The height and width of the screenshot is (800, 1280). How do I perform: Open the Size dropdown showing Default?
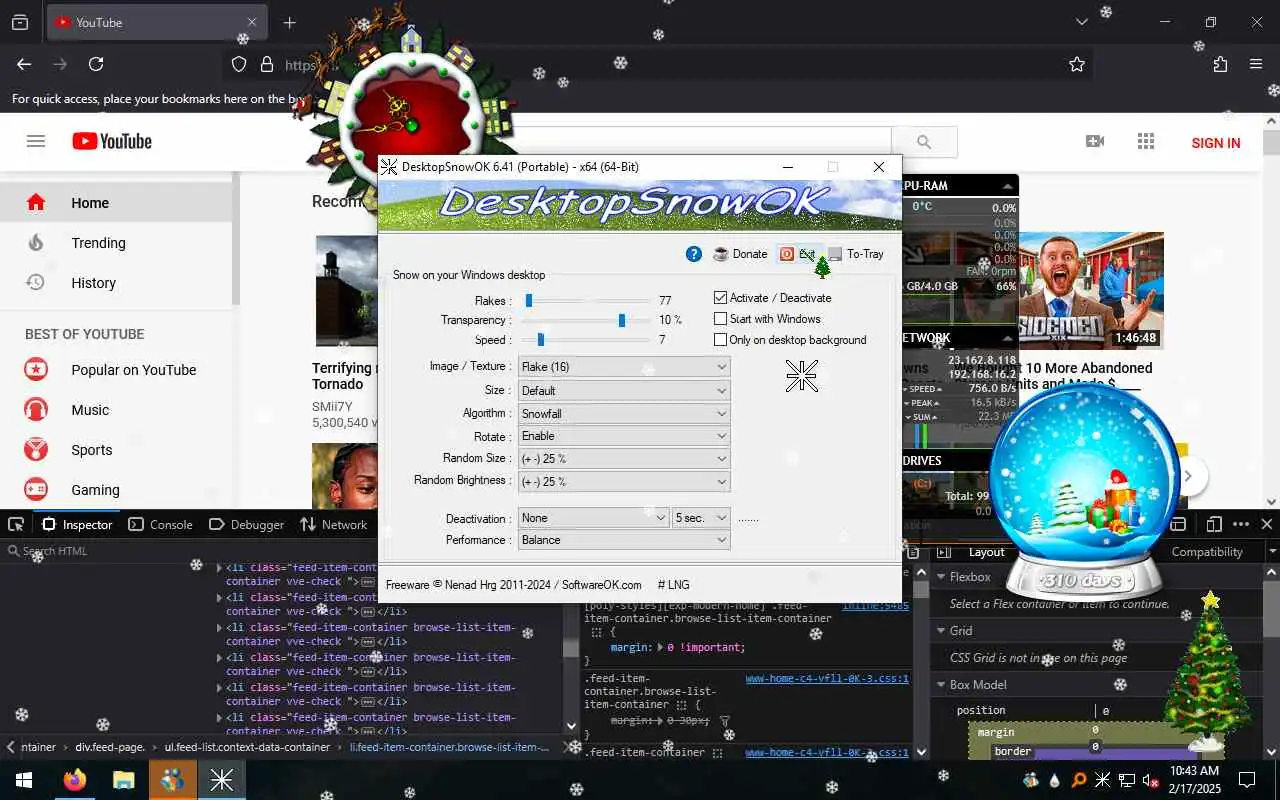[624, 390]
